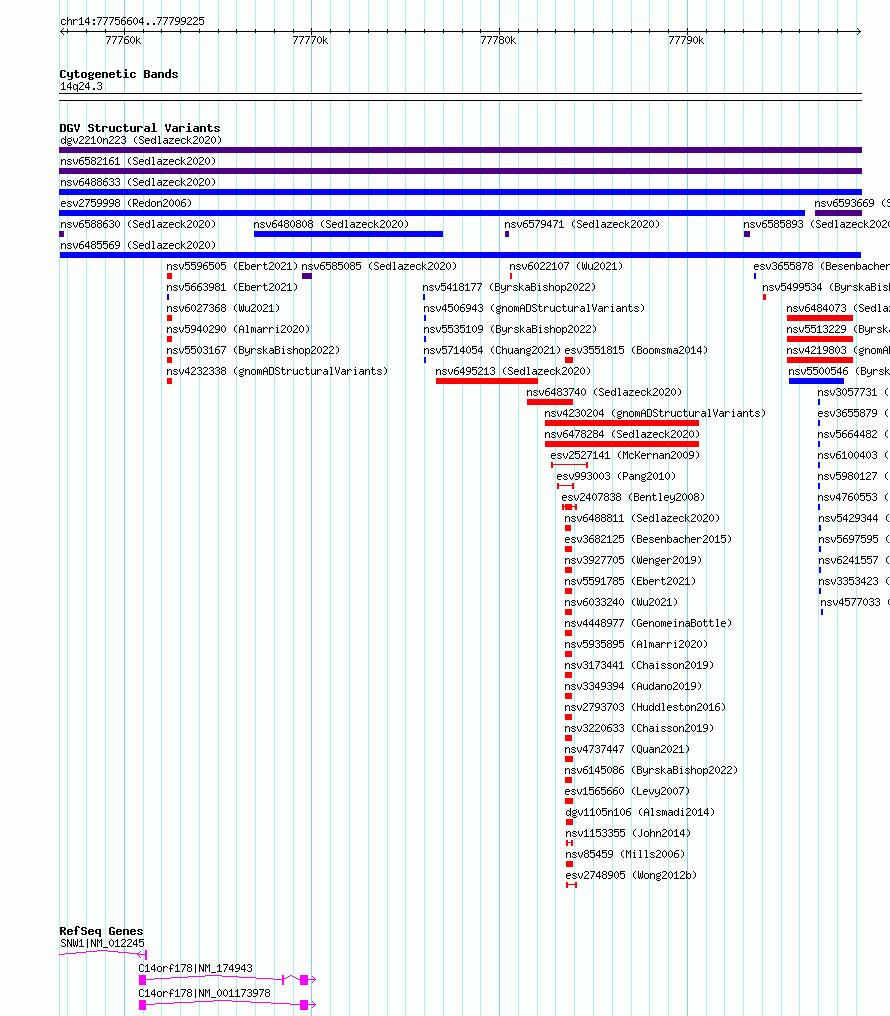Open nsv6488811 (Sedlazeck2020) variant
Screen dimensions: 890x1016
coord(642,518)
